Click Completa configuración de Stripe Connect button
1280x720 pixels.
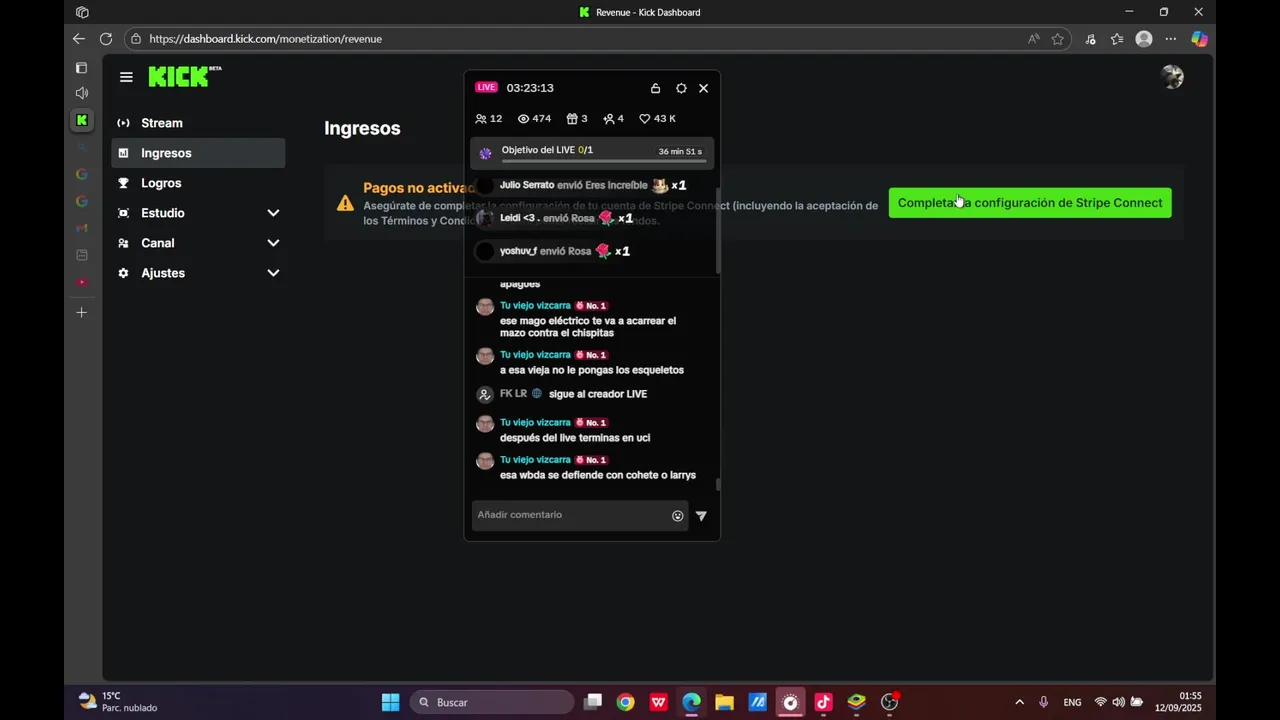(1030, 203)
